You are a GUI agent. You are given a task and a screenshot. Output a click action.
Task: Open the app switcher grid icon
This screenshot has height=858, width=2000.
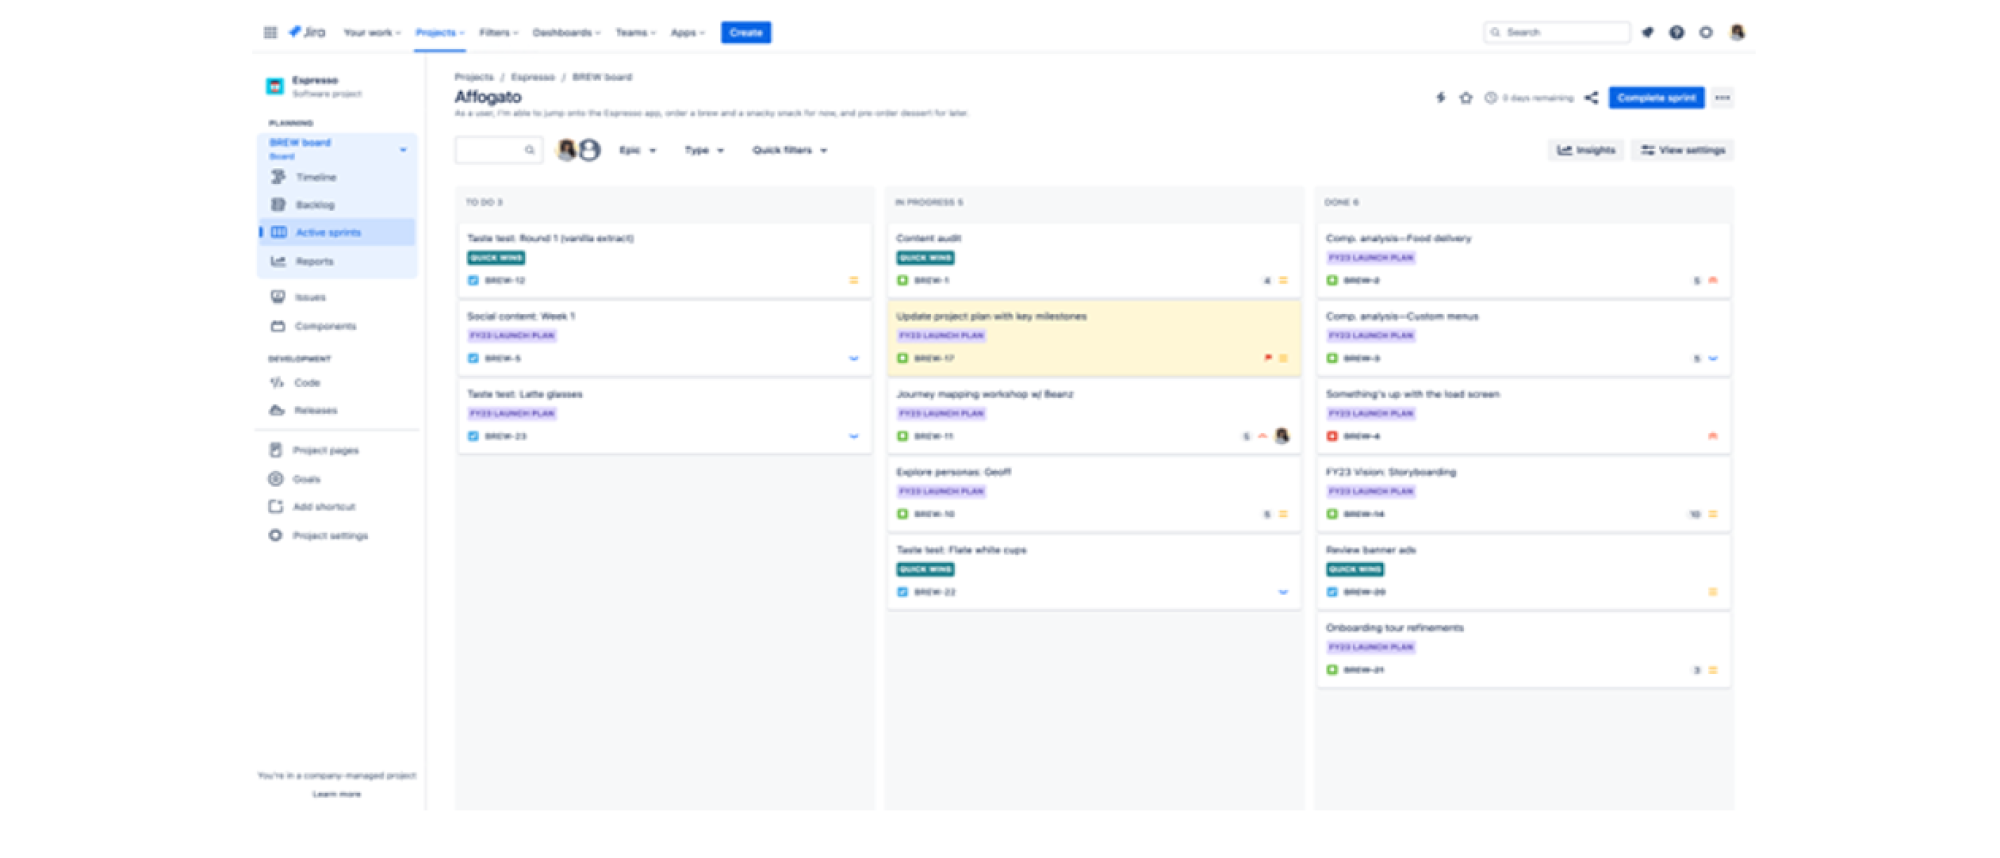pos(270,32)
